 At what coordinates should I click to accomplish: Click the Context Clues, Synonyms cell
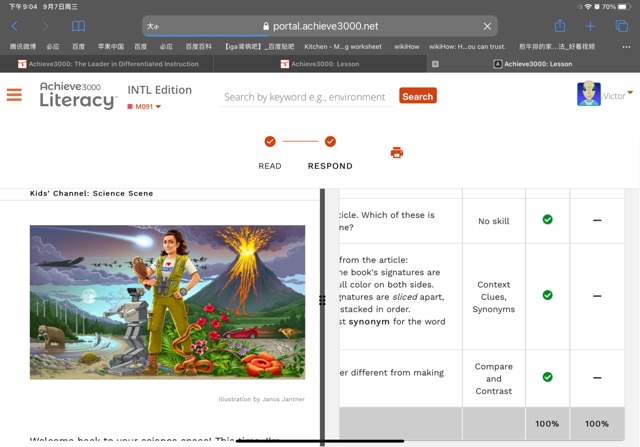coord(493,297)
